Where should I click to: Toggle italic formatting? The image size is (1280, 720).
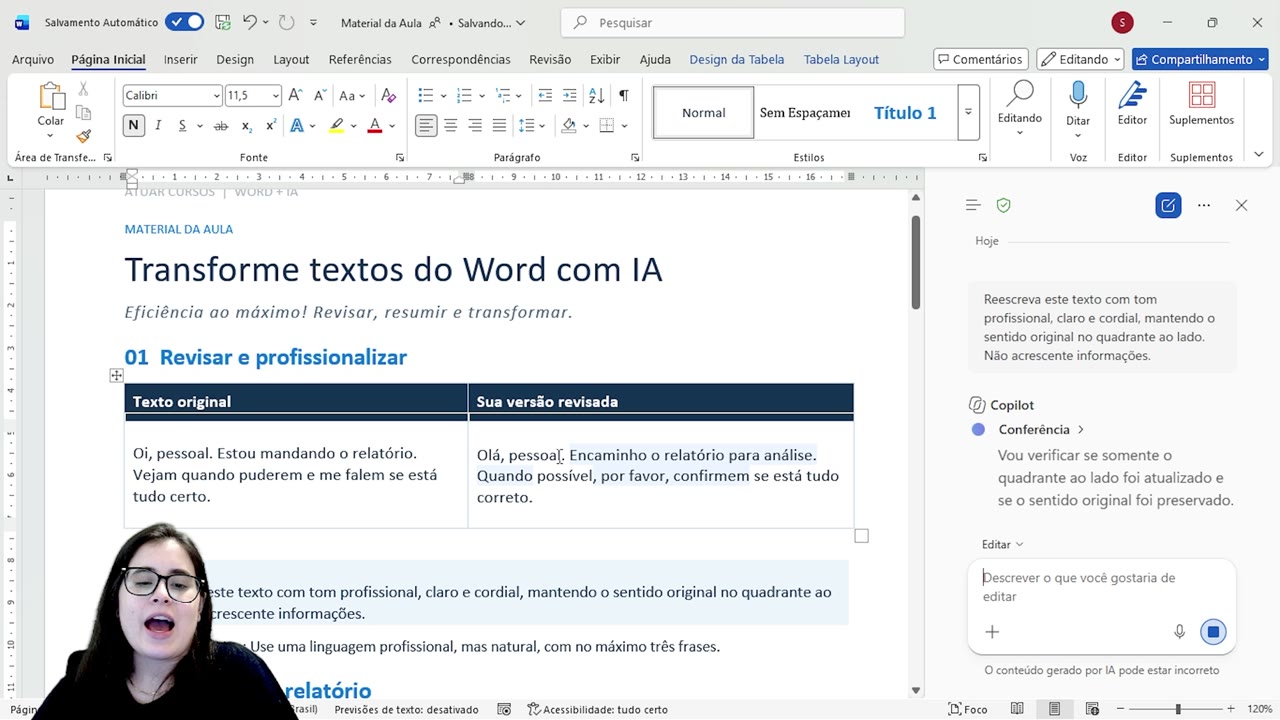pos(158,126)
